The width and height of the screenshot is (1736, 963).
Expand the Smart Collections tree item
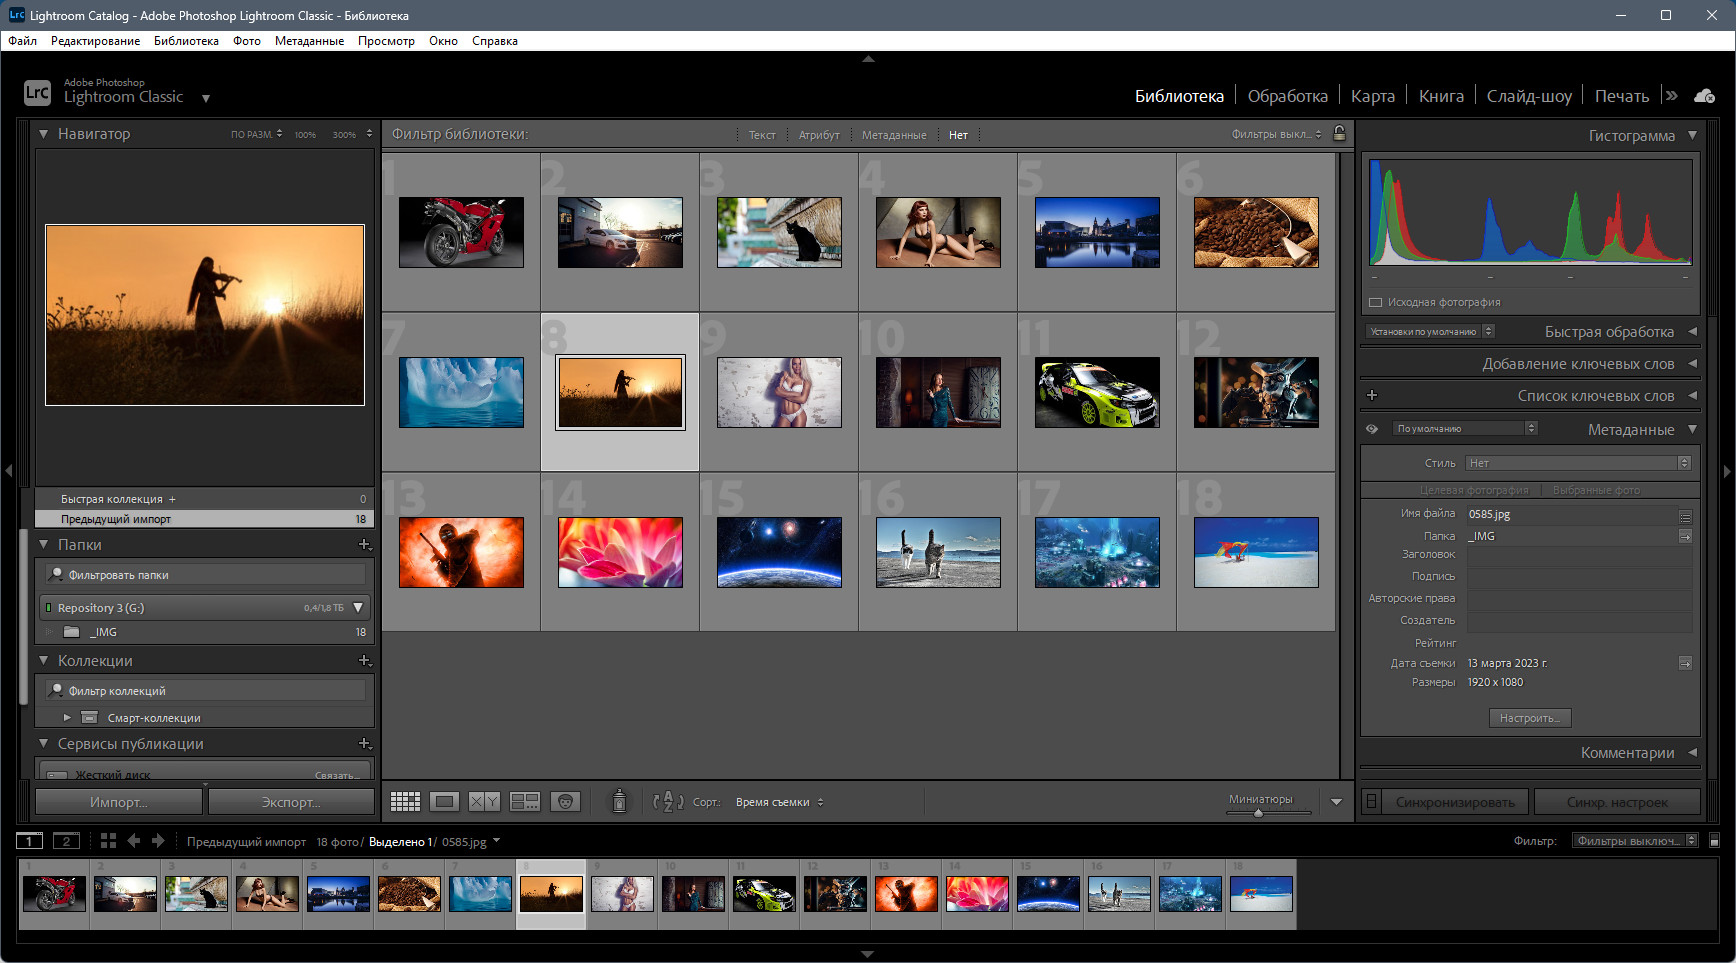pos(67,717)
